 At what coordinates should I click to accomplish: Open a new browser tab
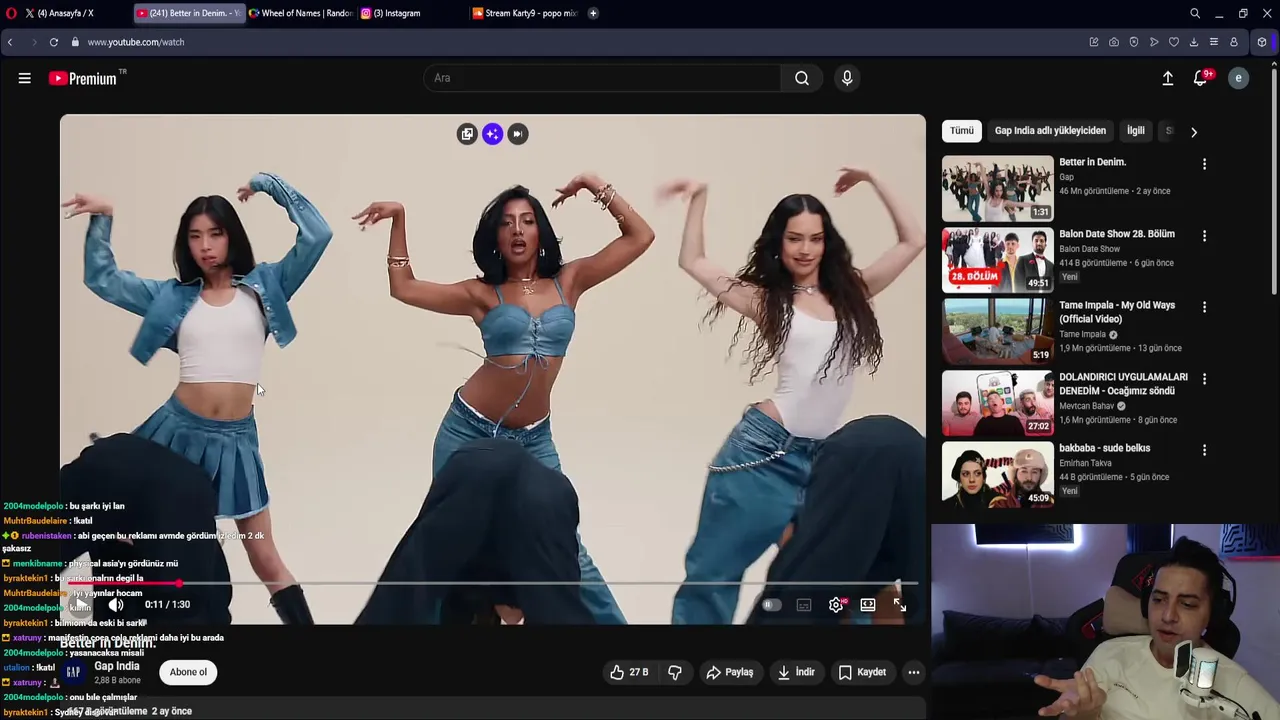pos(593,13)
